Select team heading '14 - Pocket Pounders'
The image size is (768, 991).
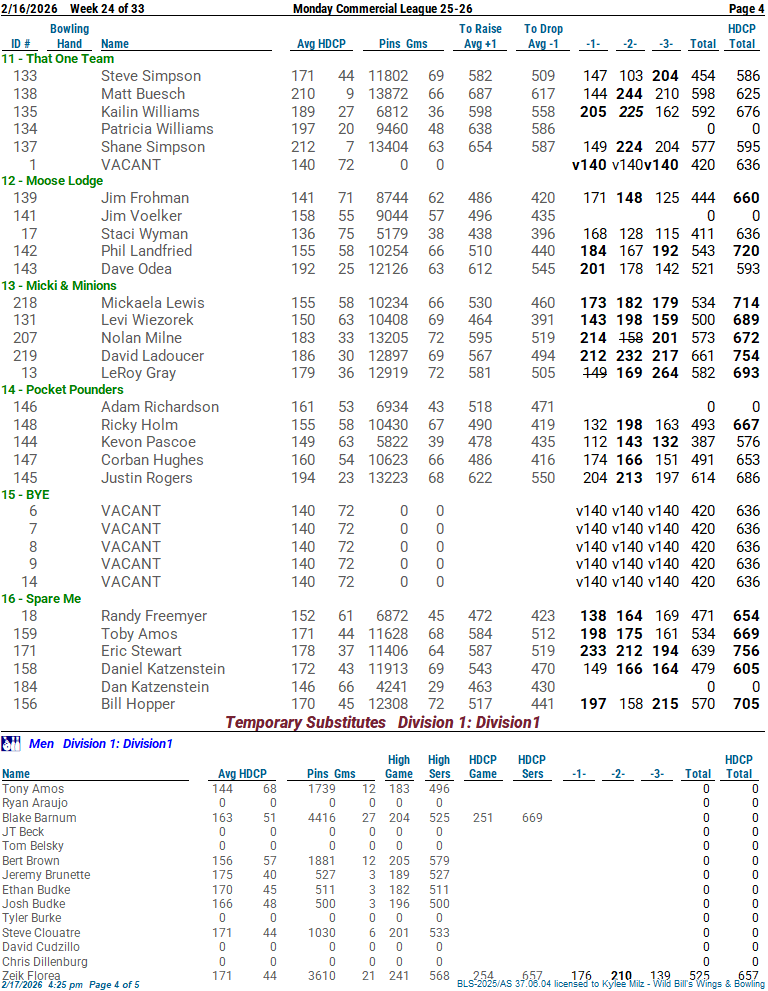(x=62, y=390)
